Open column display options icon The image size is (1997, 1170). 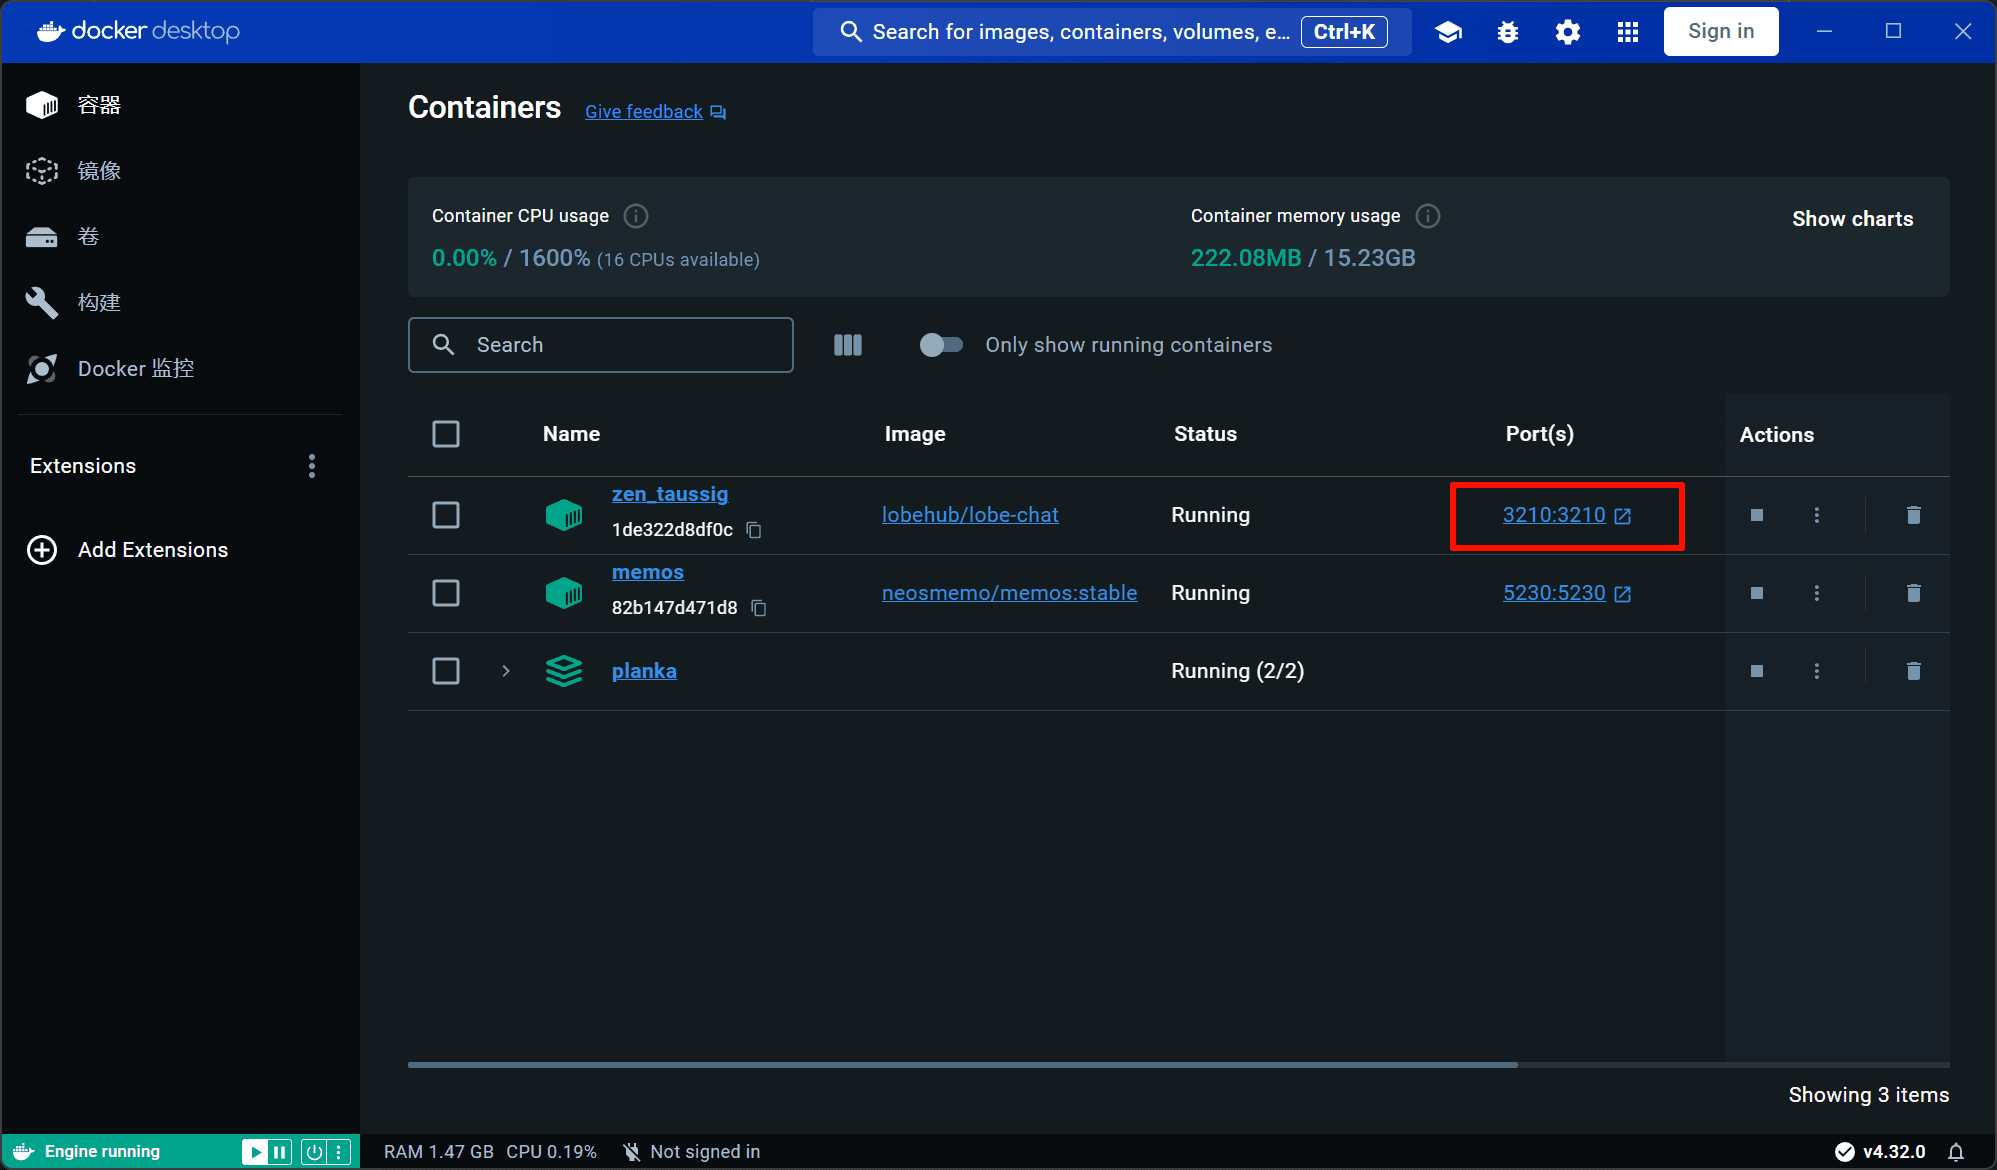point(847,345)
